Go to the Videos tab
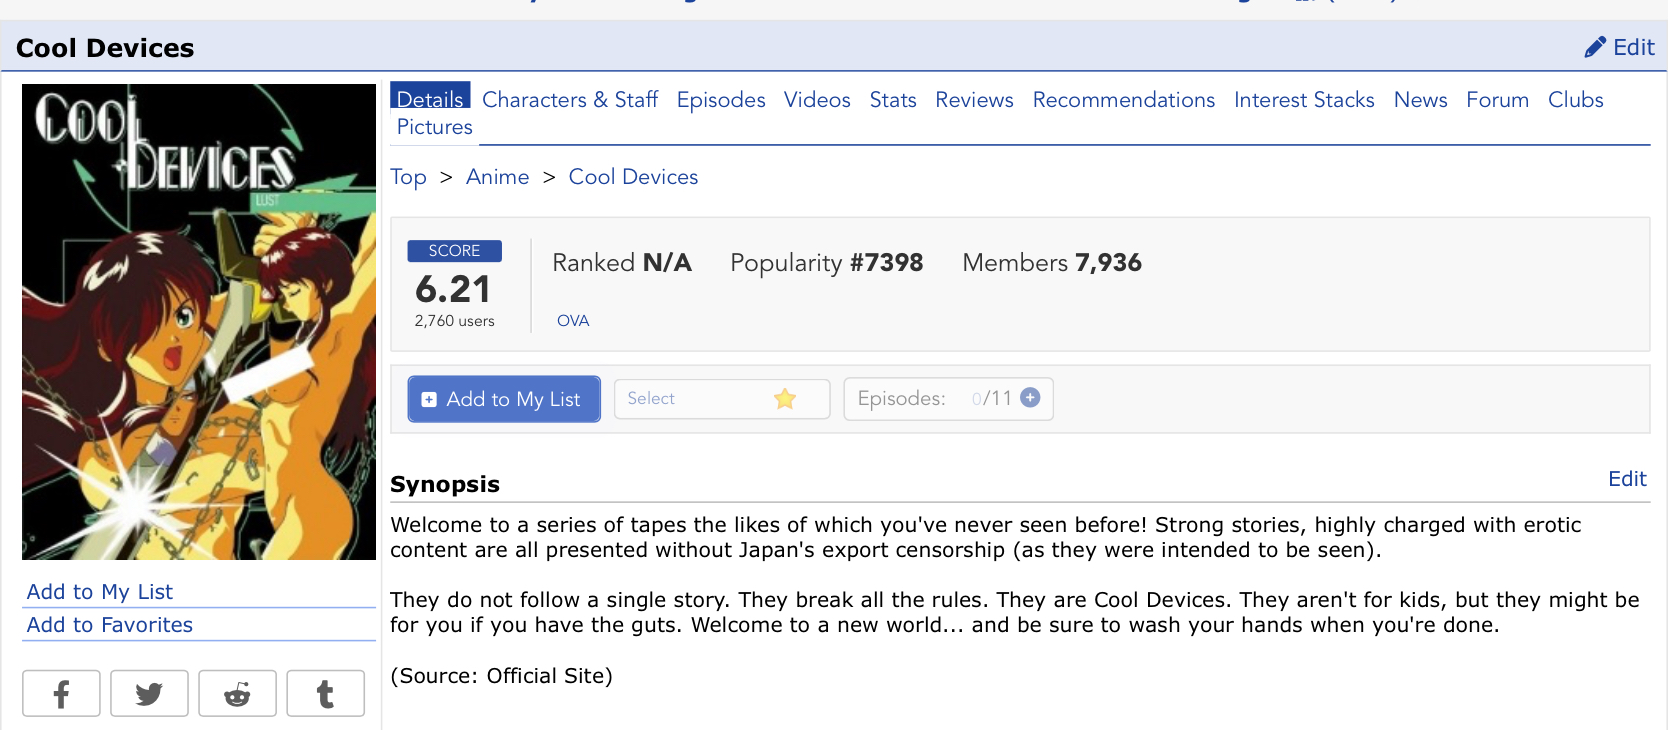The width and height of the screenshot is (1668, 730). (817, 99)
